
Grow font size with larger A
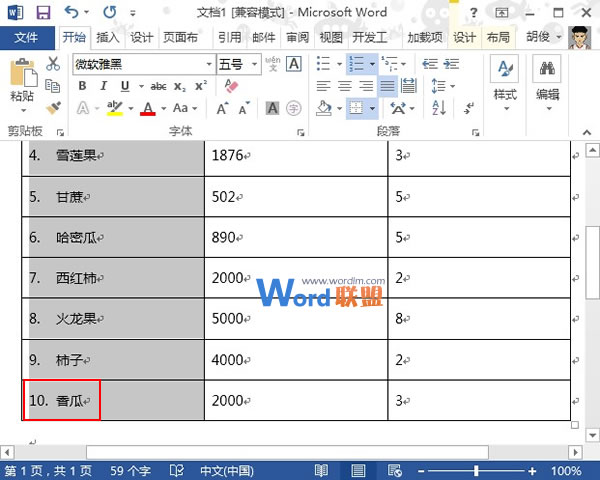pyautogui.click(x=222, y=109)
